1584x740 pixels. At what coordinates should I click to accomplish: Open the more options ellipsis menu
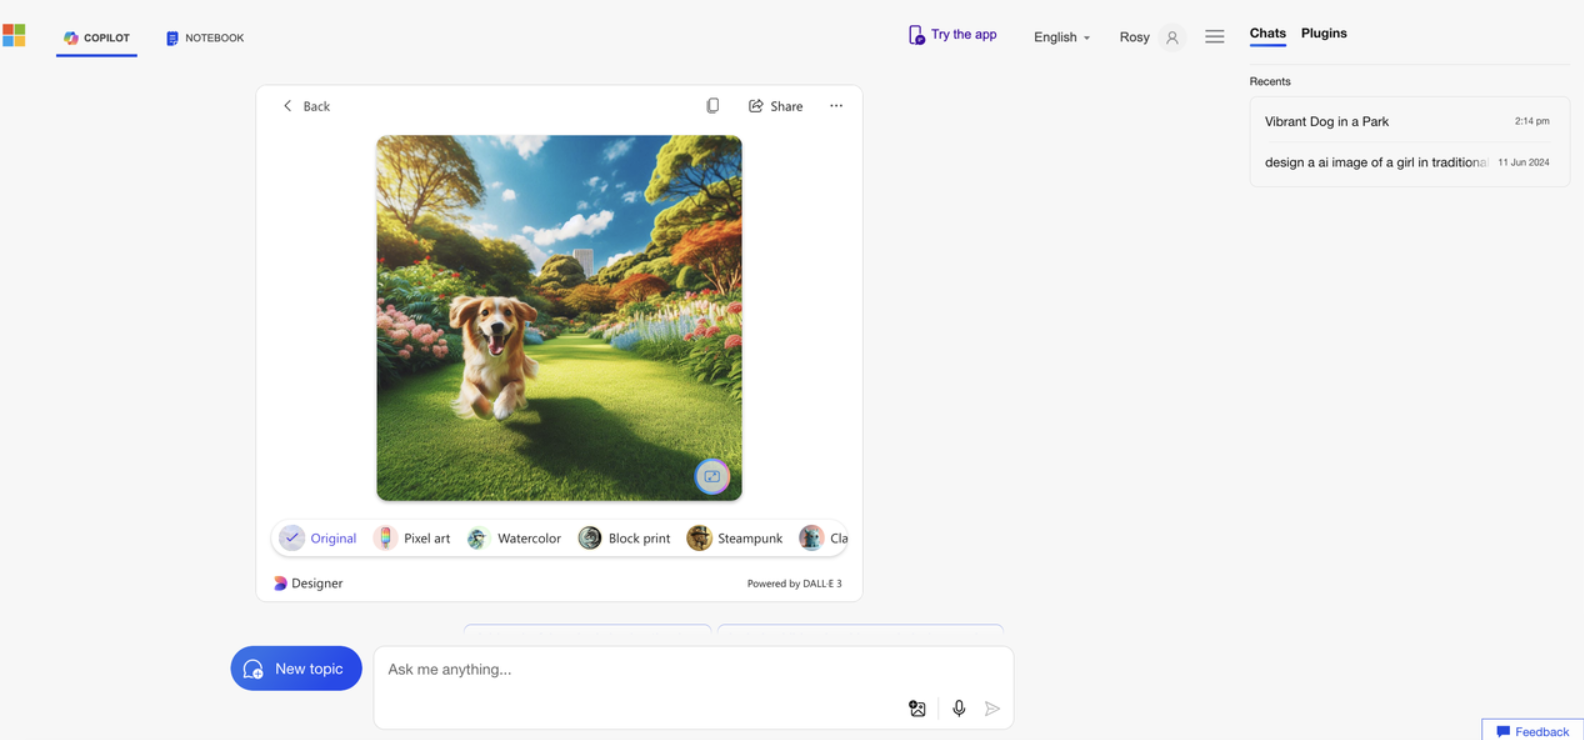(x=836, y=106)
